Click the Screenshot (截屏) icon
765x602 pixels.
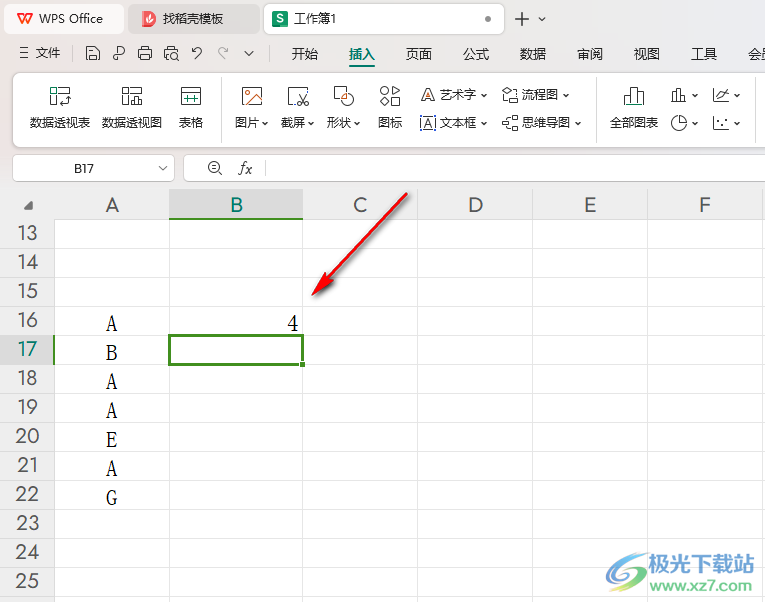298,97
